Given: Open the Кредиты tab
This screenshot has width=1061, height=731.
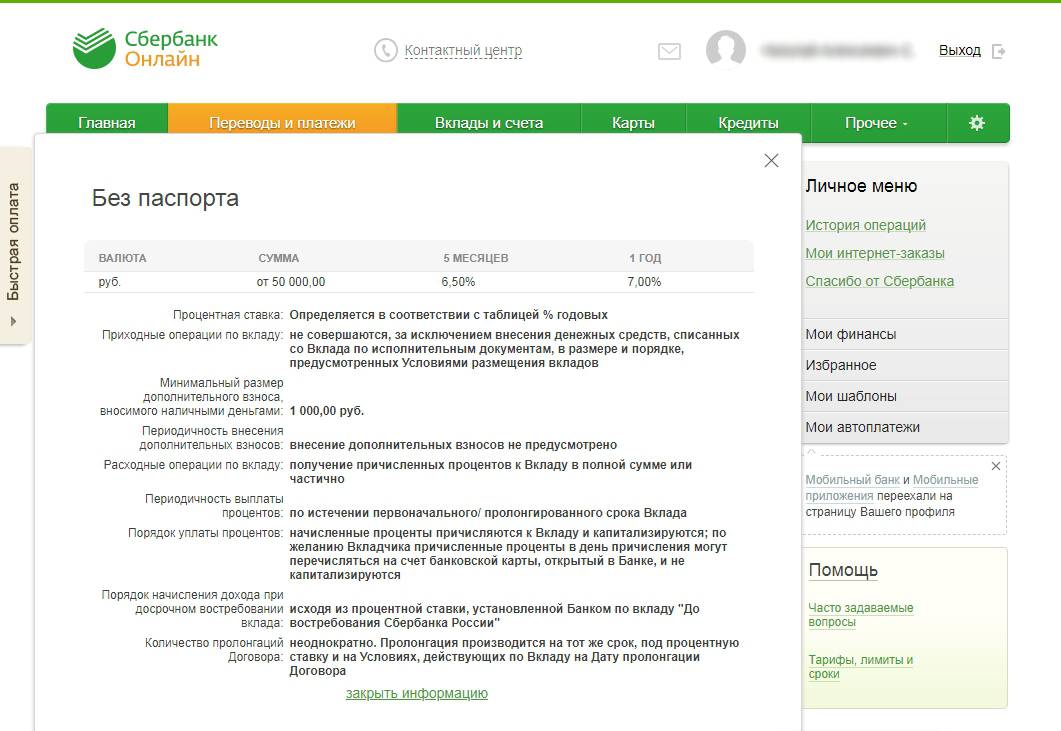Looking at the screenshot, I should click(x=748, y=123).
